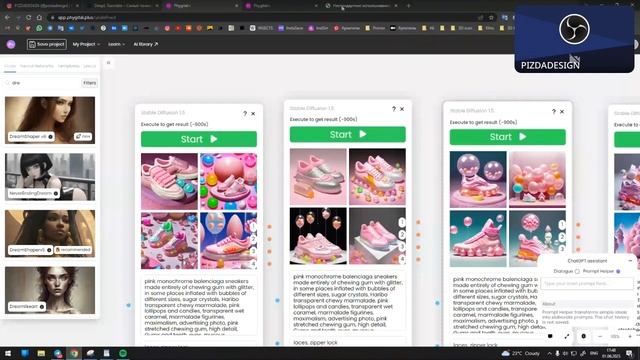The image size is (640, 360).
Task: Click the info icon beside DreamlikeArt
Action: coord(42,307)
